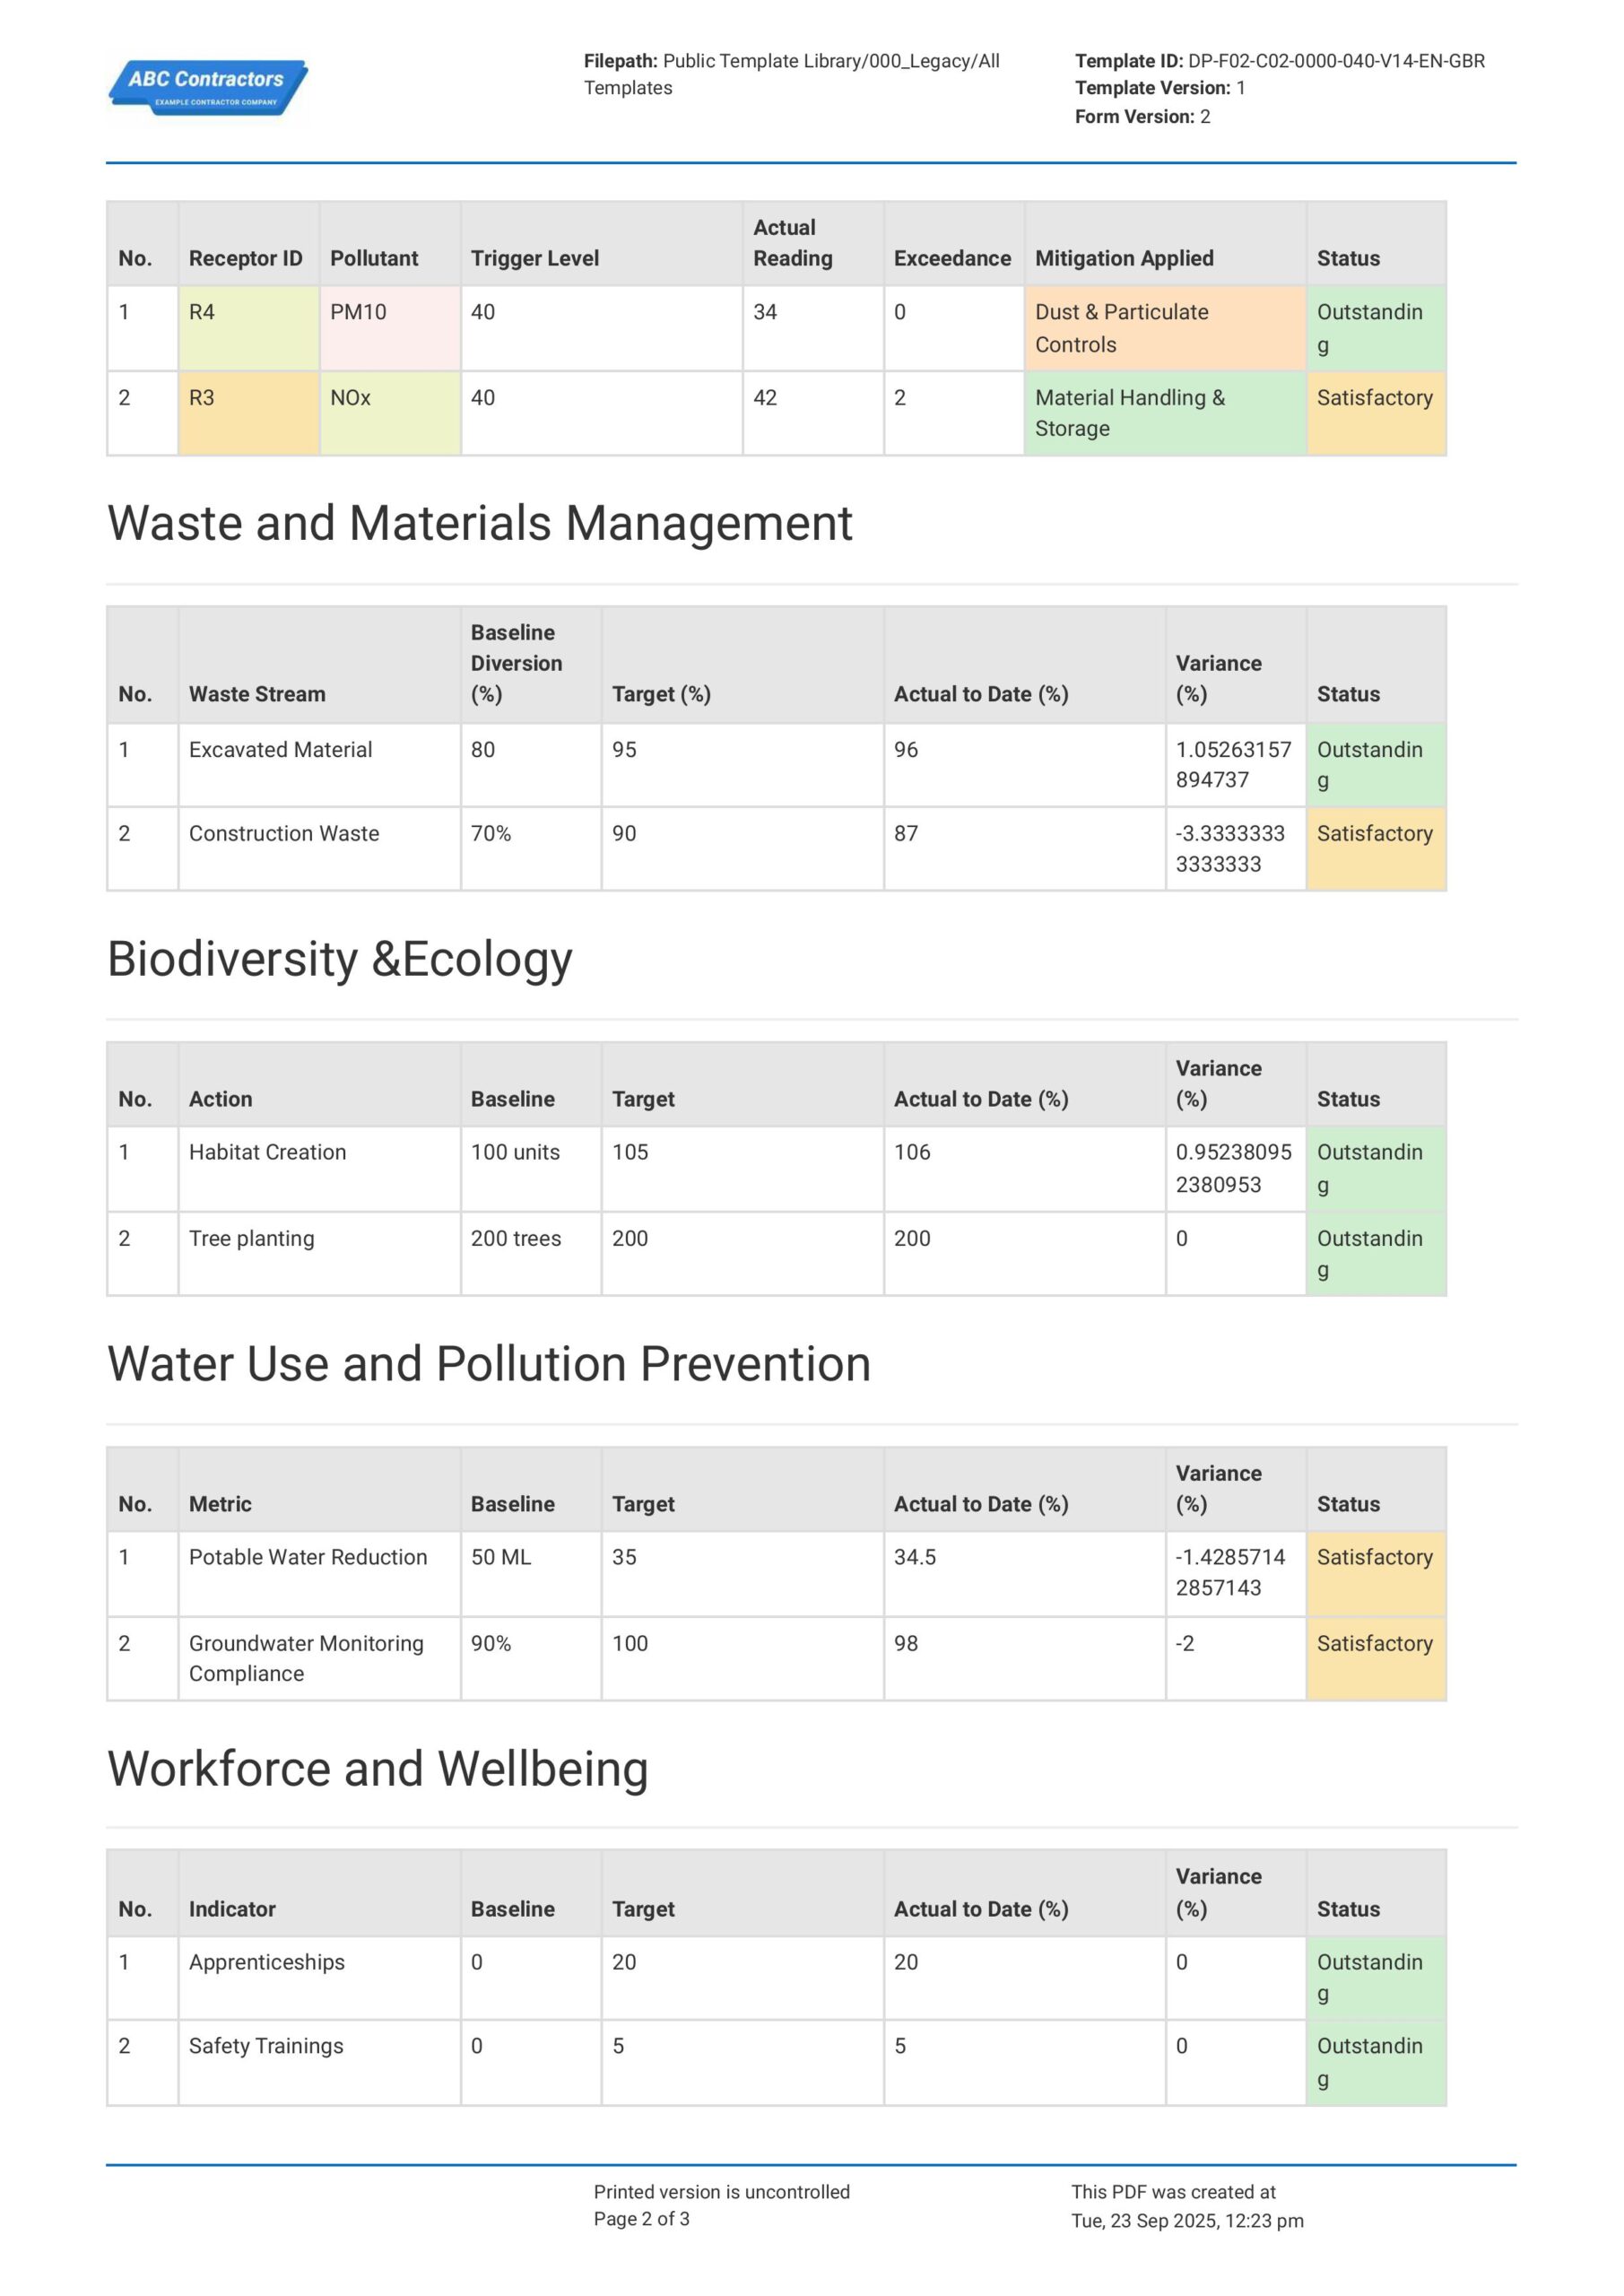
Task: Click the Habitat Creation action cell
Action: tap(318, 1168)
